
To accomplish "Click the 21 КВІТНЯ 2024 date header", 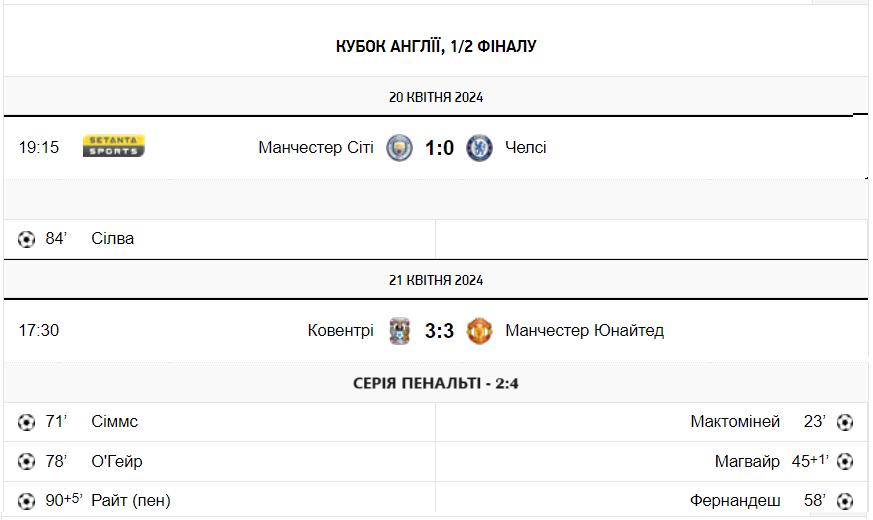I will tap(436, 281).
